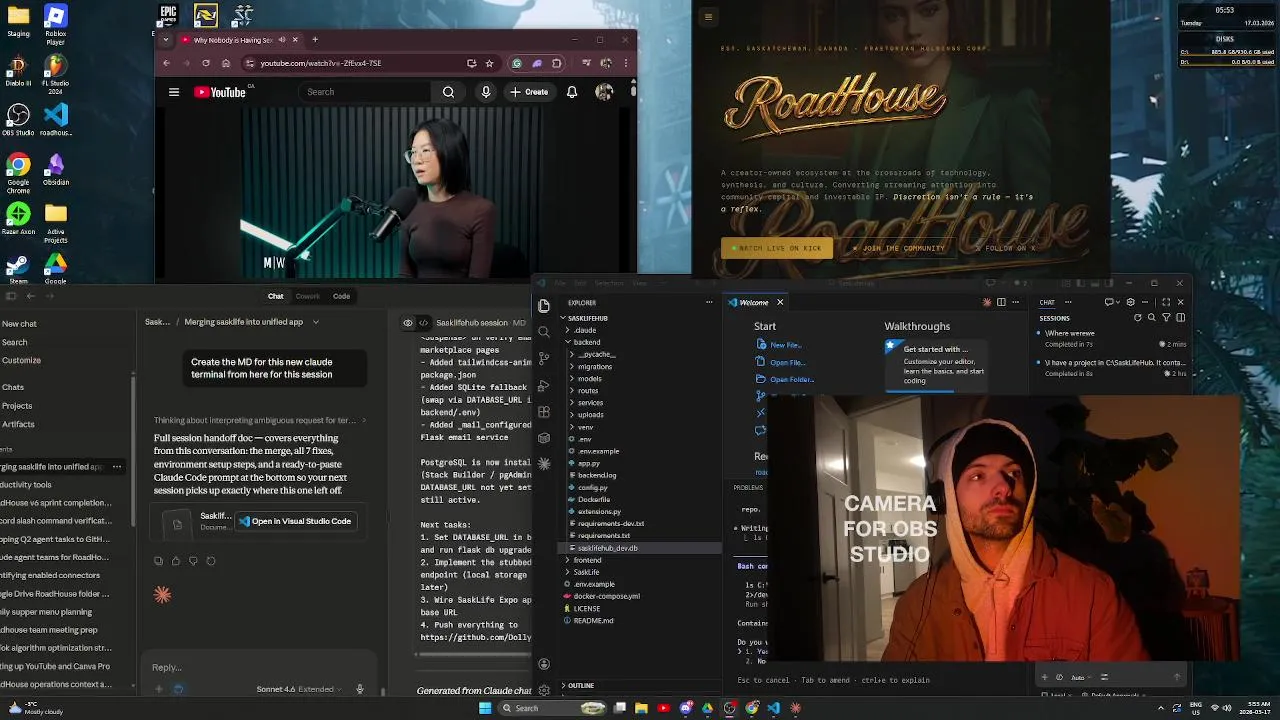Viewport: 1280px width, 720px height.
Task: Toggle the sessions side-by-side layout icon in the VS Code chat
Action: point(1181,318)
